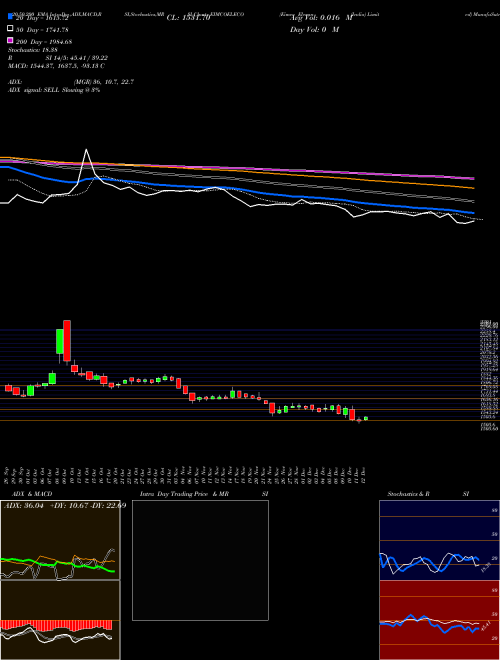Click the red MACD histogram bars

56,625
